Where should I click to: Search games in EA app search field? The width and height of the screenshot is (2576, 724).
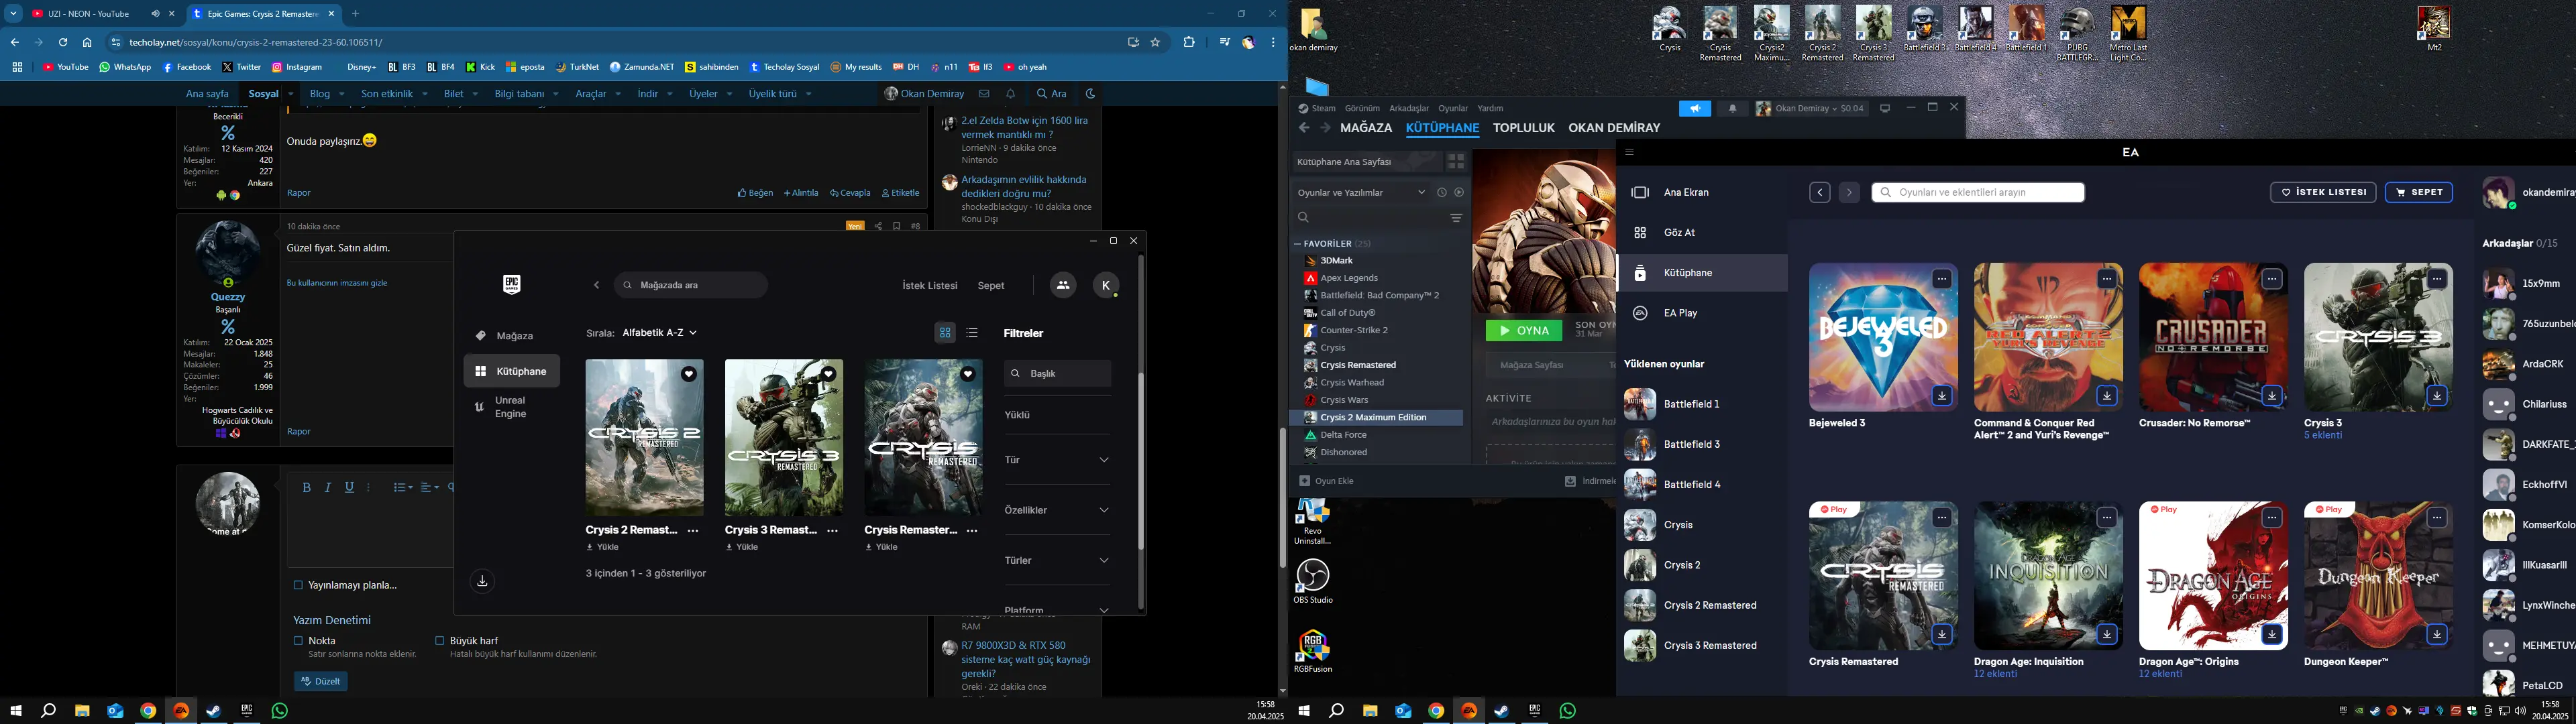[1978, 192]
